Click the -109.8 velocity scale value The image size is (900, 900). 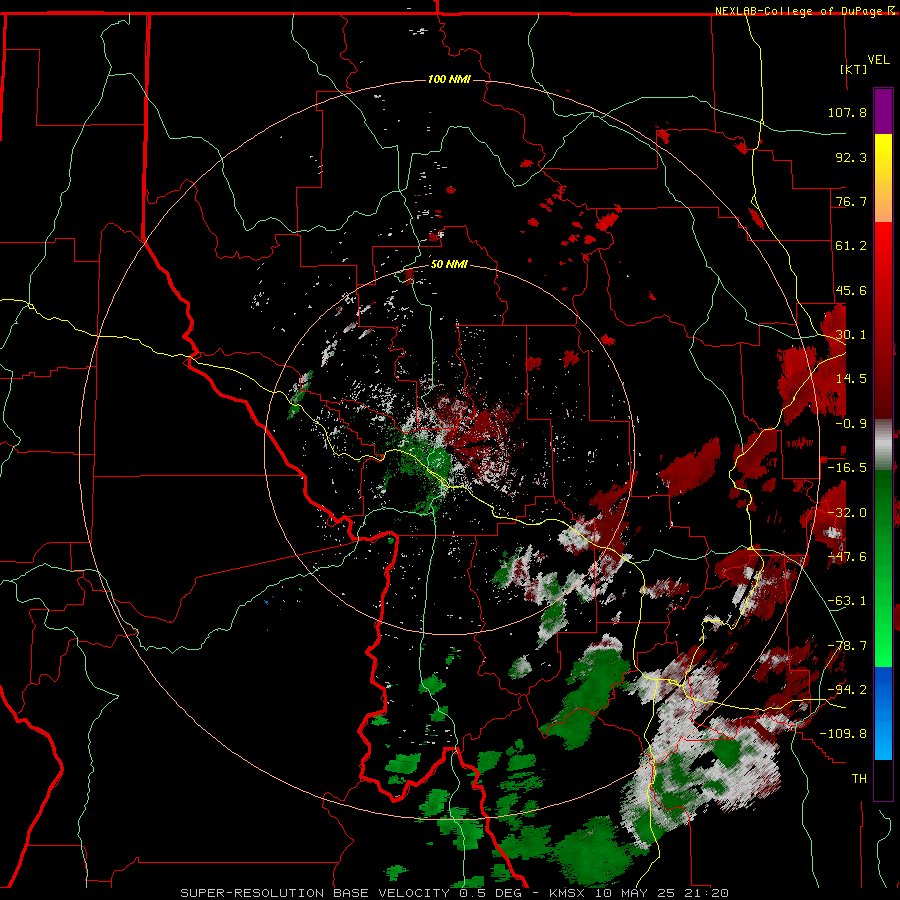click(843, 734)
